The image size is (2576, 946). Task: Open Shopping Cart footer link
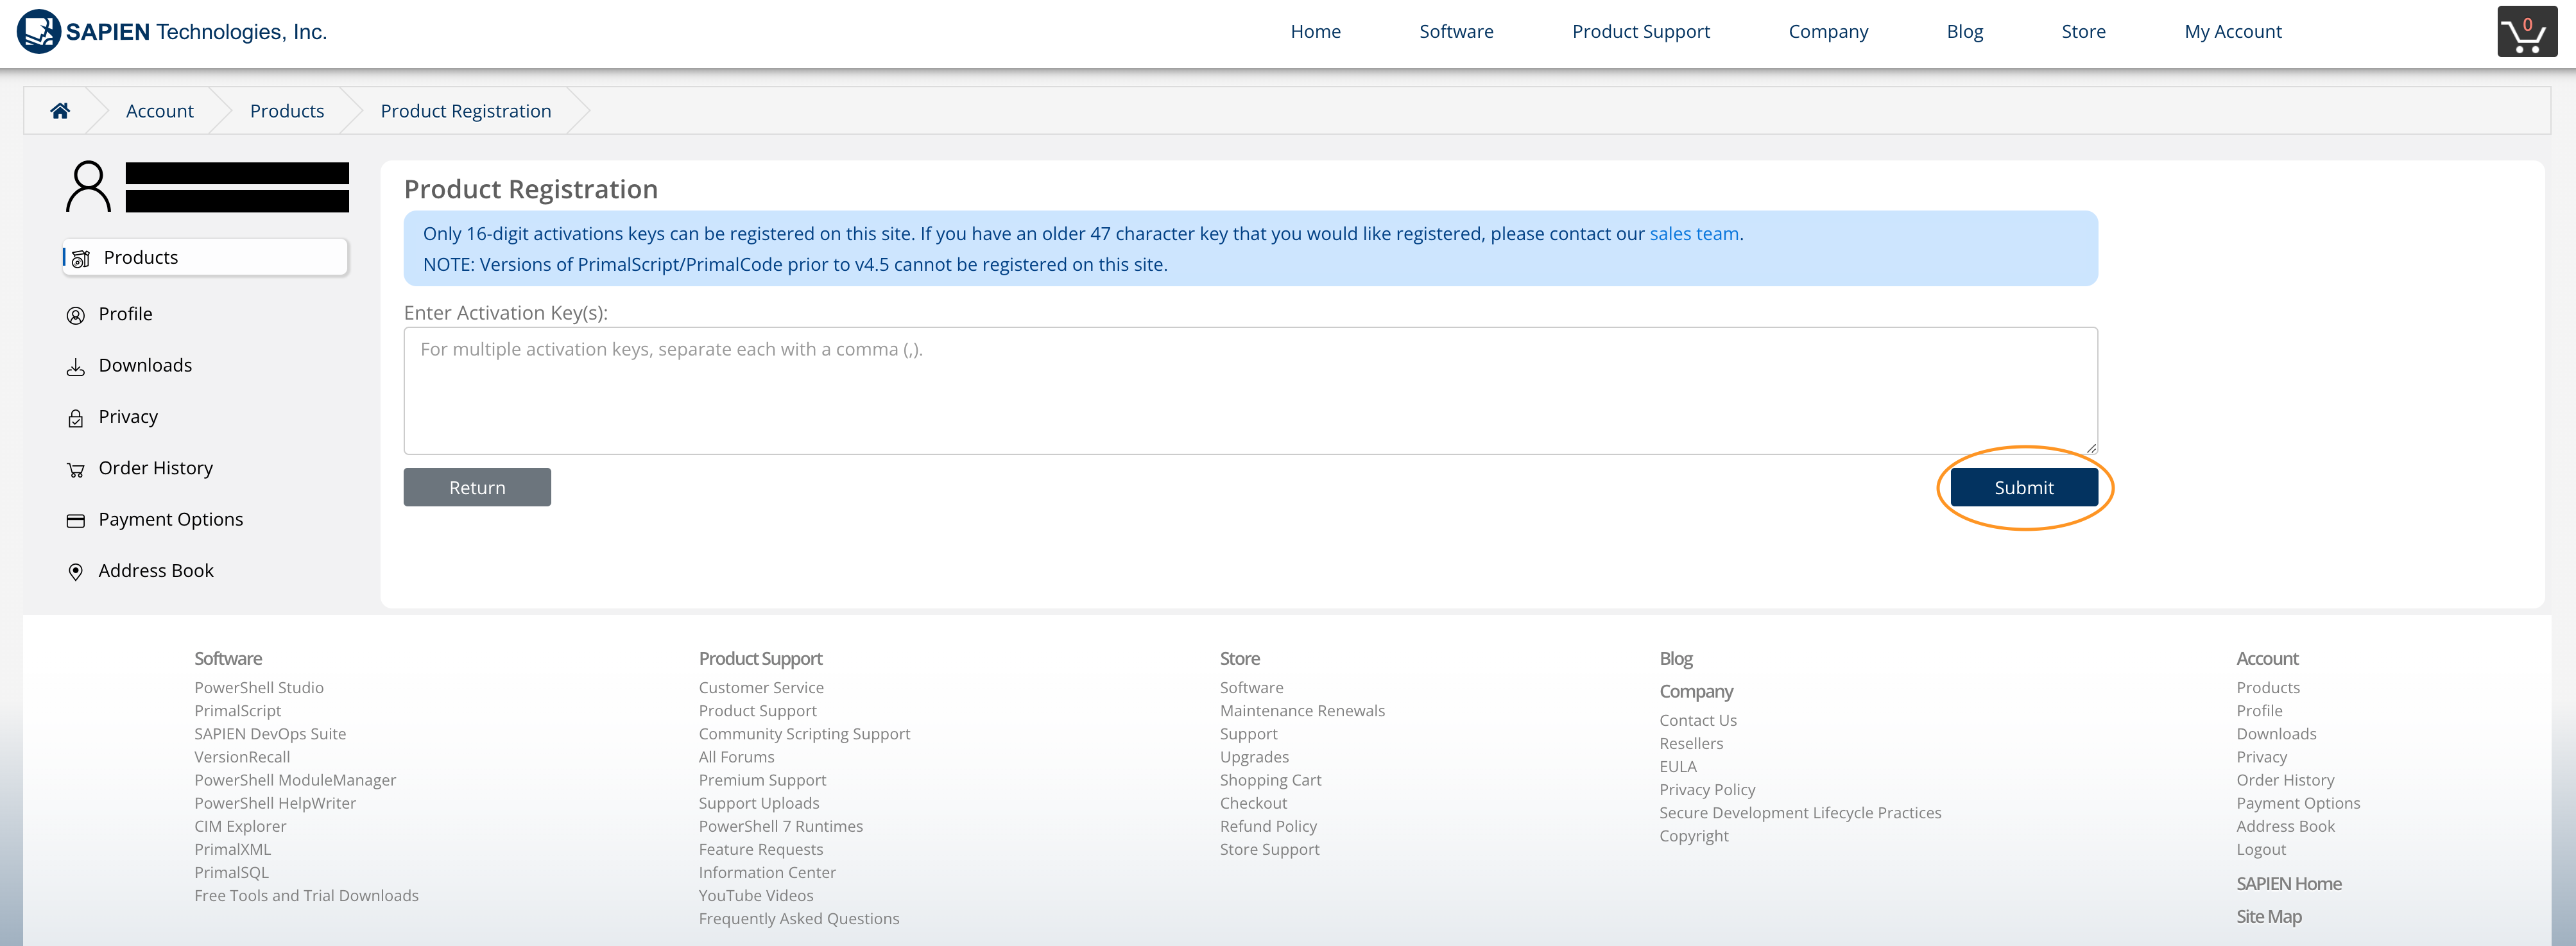pos(1270,780)
